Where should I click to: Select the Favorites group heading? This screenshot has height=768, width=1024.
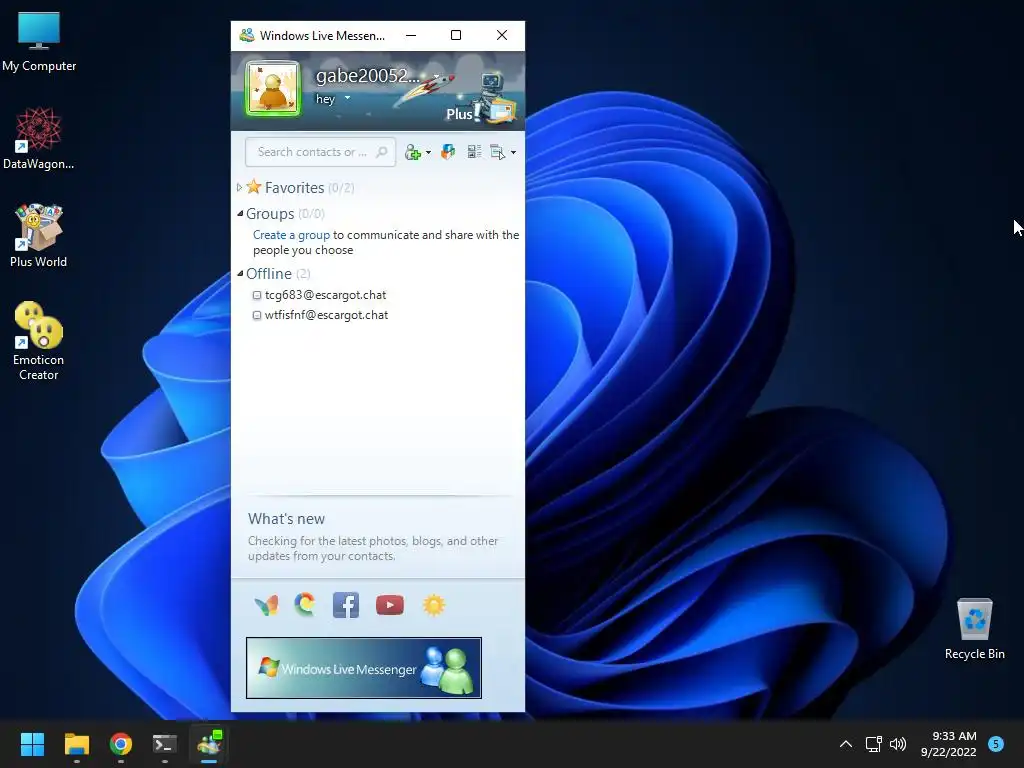(295, 188)
